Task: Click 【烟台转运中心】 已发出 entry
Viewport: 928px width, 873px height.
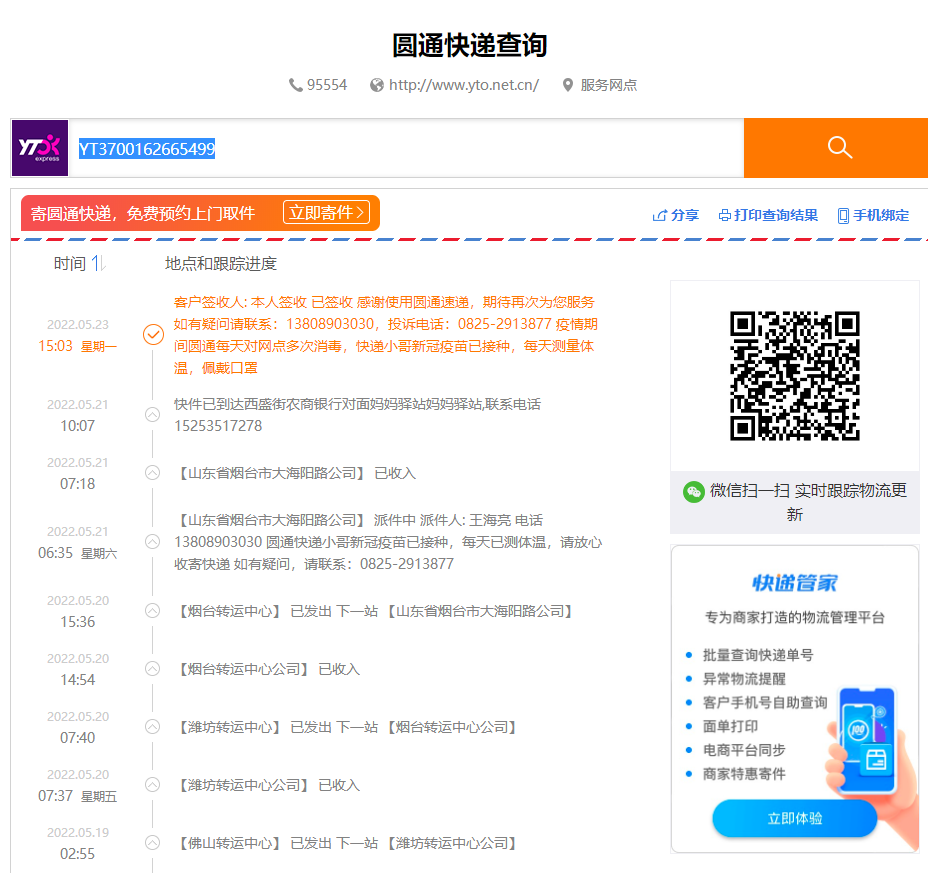Action: 376,611
